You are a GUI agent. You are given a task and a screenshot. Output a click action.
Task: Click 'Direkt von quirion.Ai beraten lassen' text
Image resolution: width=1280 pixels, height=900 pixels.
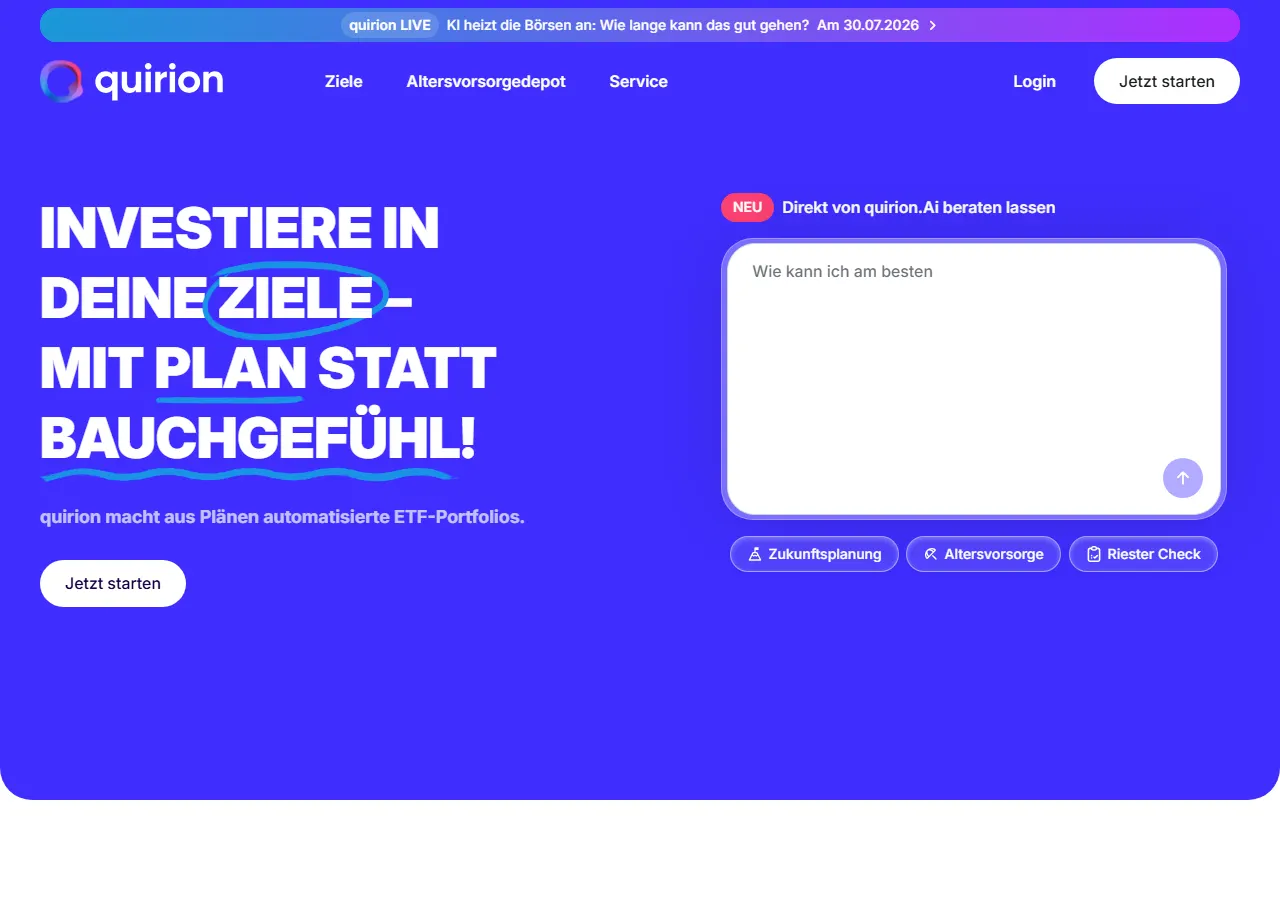(x=919, y=207)
